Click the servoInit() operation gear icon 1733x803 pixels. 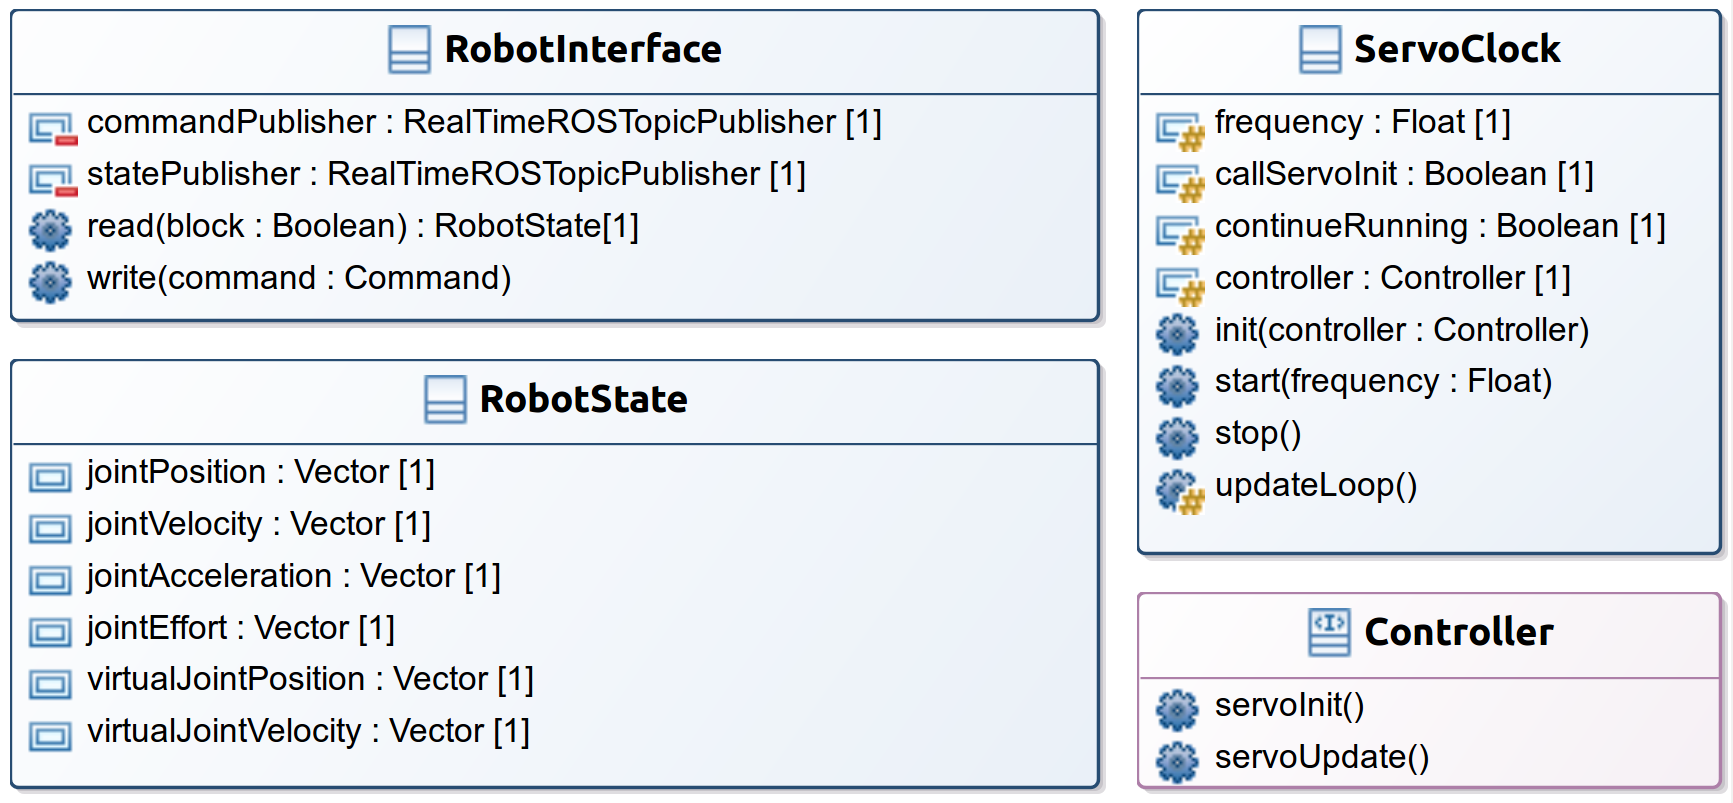pos(1177,710)
